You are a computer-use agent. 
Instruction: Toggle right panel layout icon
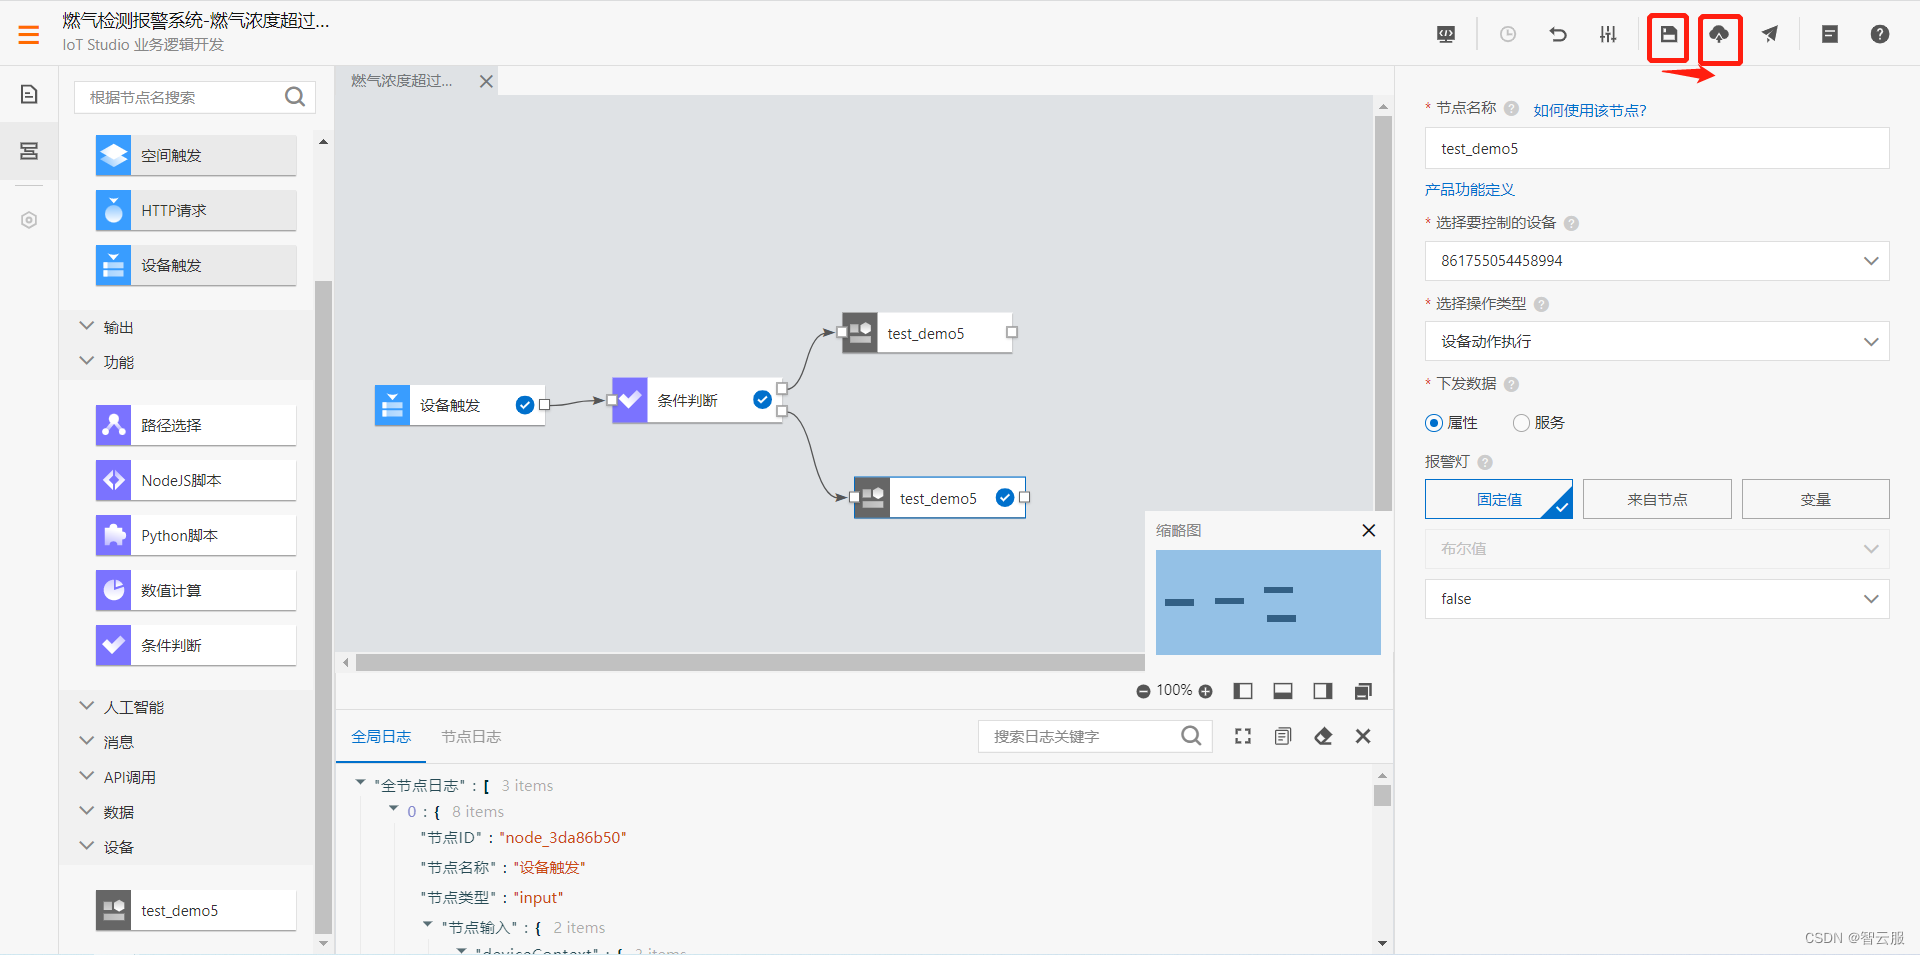[x=1323, y=691]
